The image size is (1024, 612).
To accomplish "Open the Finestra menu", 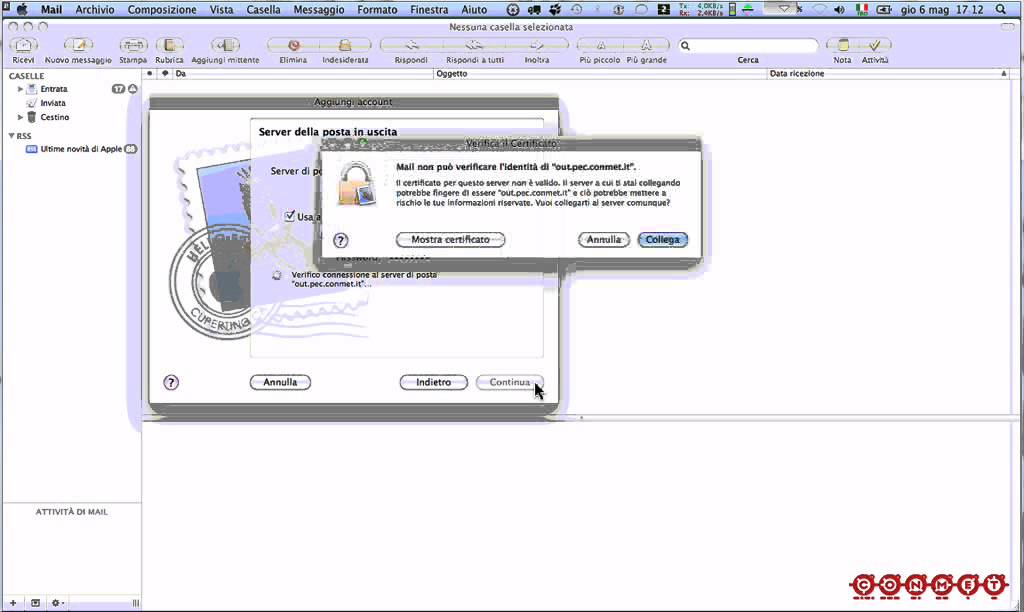I will point(429,10).
